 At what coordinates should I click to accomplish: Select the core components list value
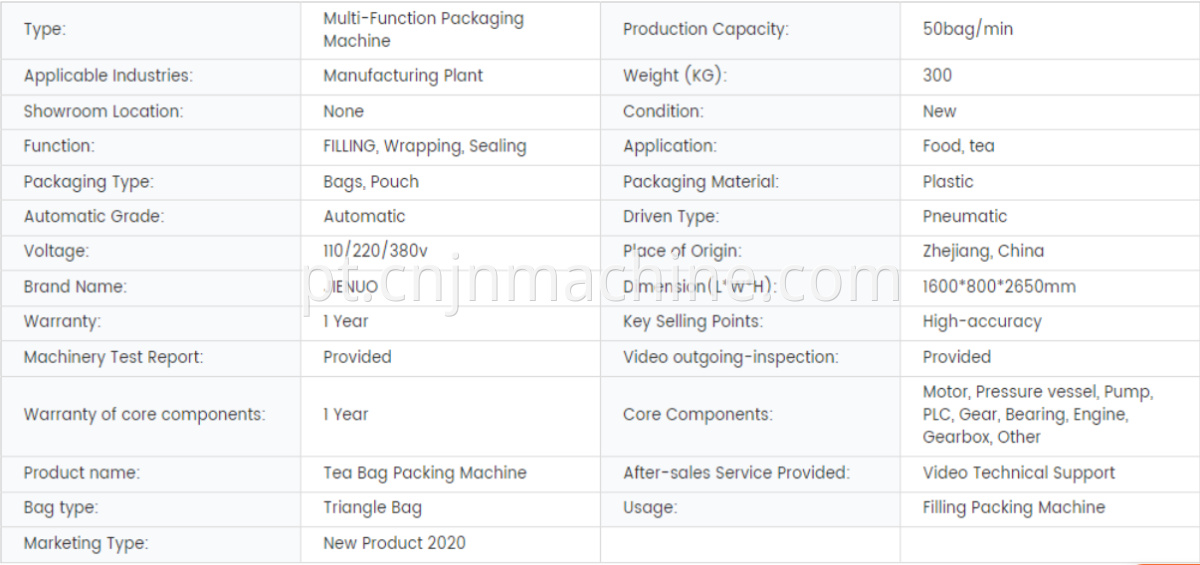coord(1037,415)
